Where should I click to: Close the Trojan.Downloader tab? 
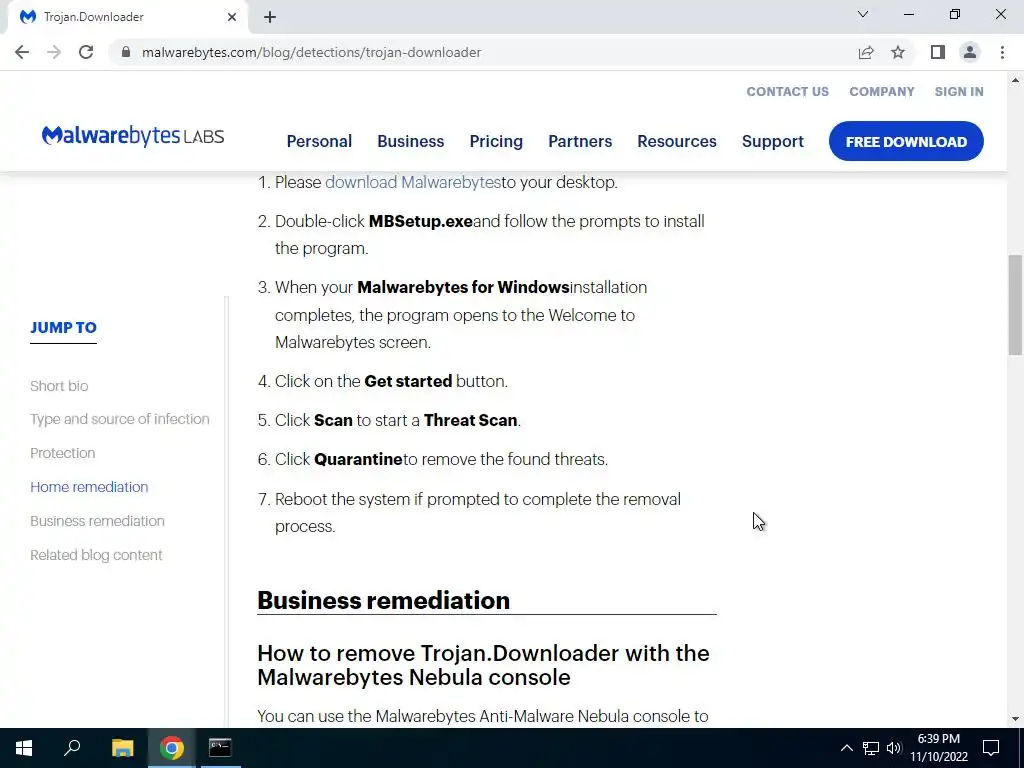click(232, 17)
